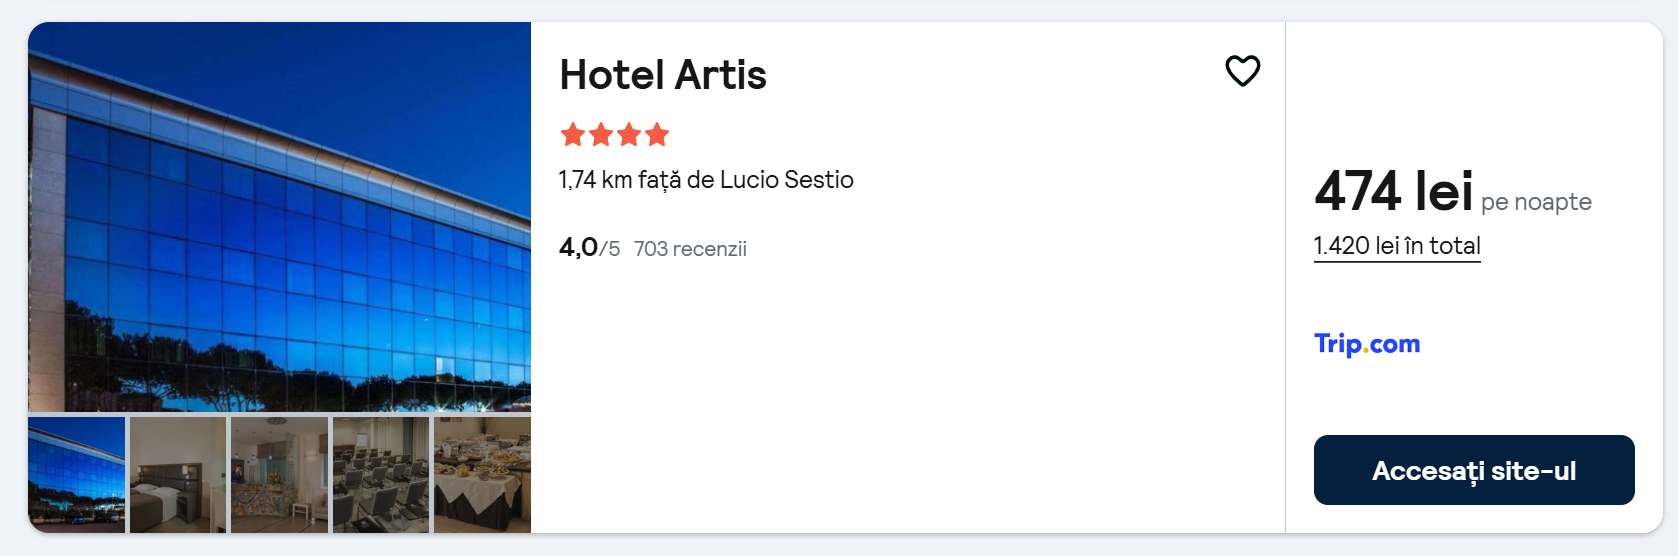The height and width of the screenshot is (556, 1678).
Task: Click the 474 lei nightly price
Action: click(x=1393, y=191)
